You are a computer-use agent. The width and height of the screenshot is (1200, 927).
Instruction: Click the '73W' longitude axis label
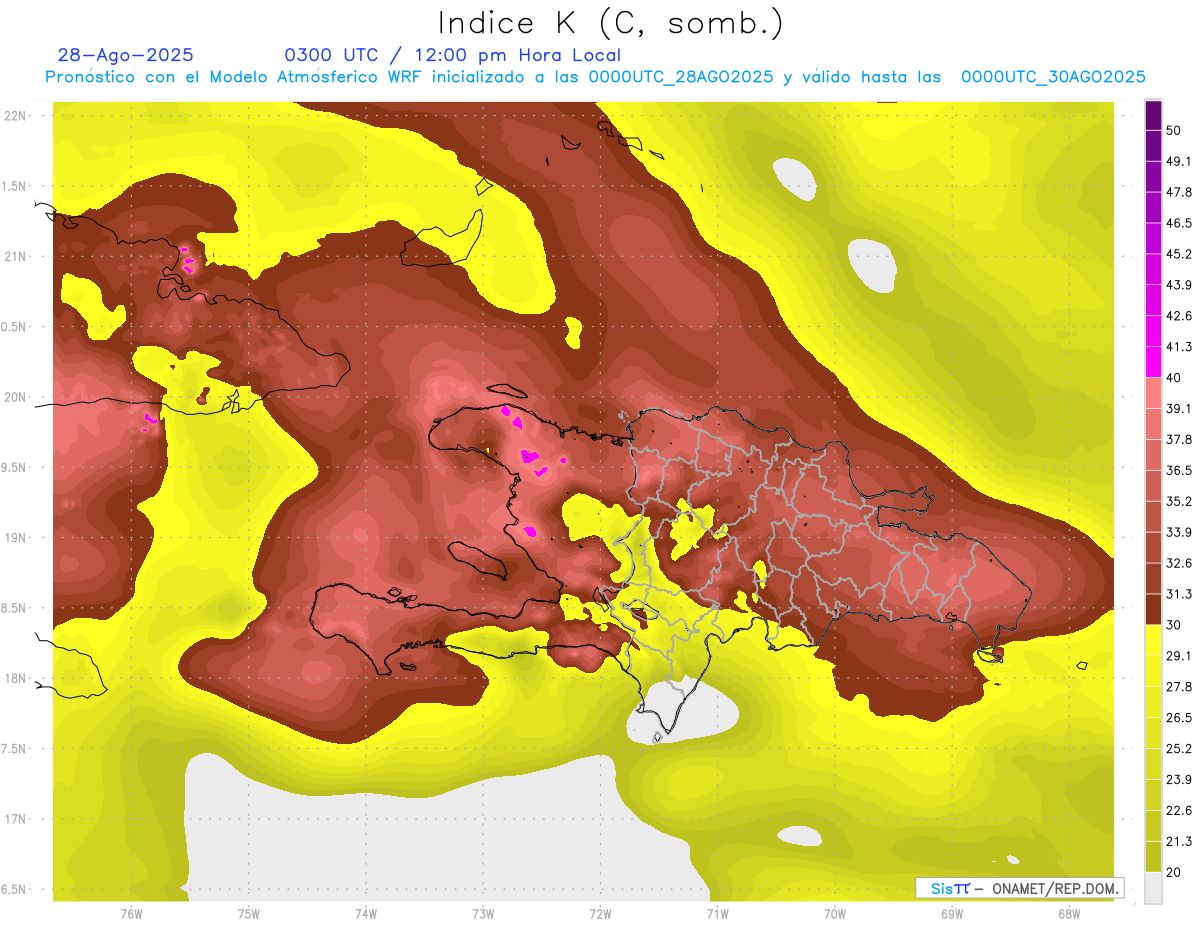(x=483, y=914)
